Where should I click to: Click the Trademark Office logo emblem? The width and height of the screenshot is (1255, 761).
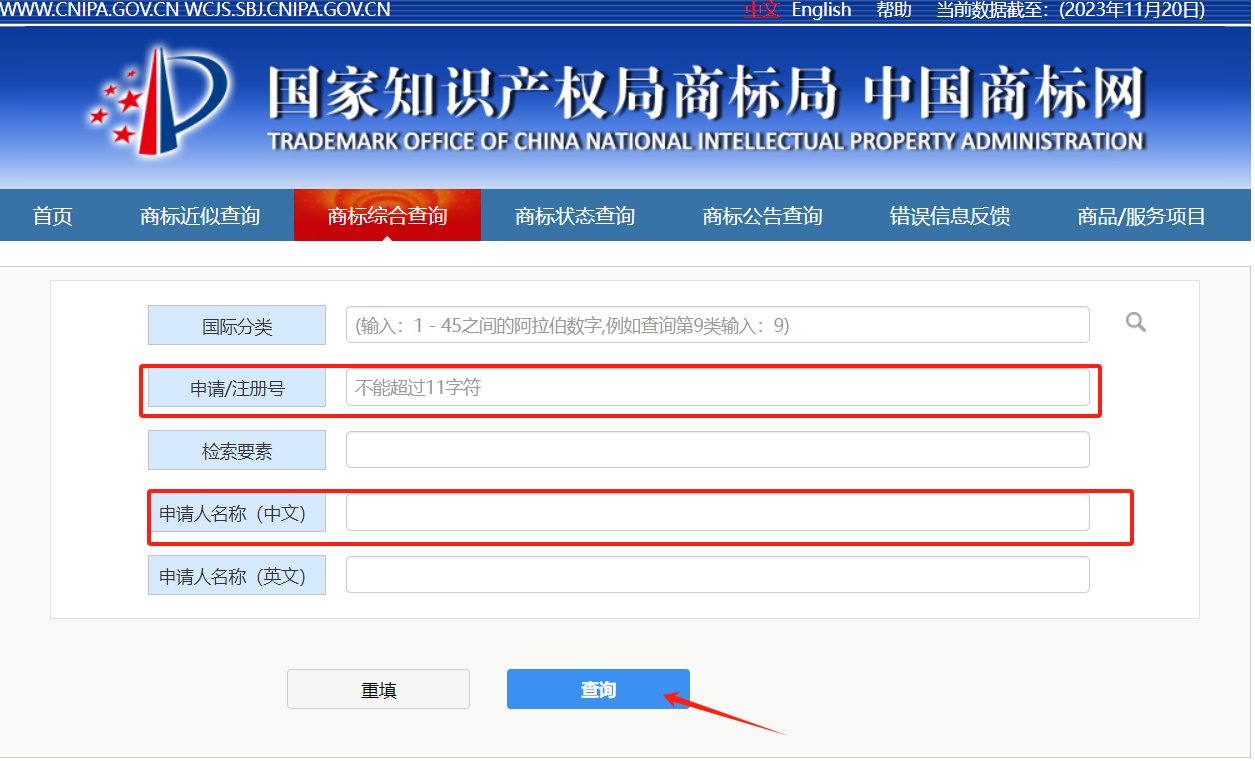click(162, 101)
